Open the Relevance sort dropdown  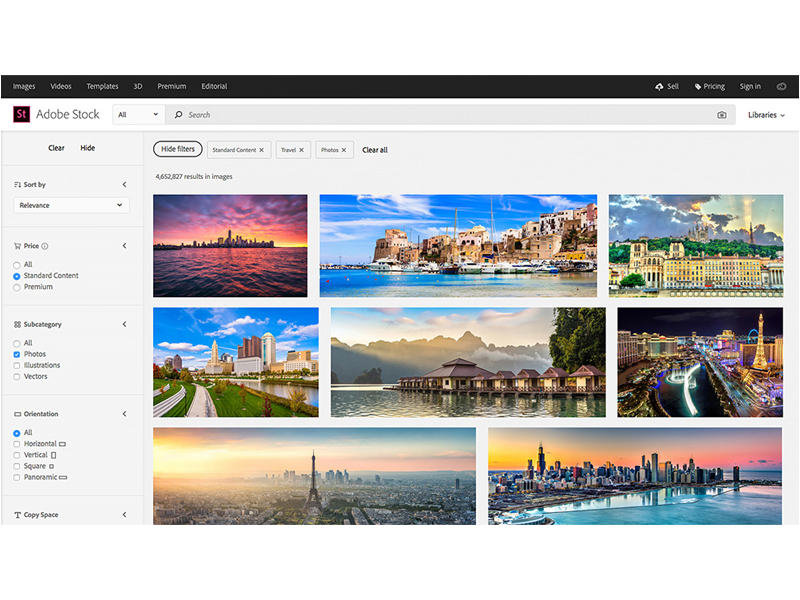pos(71,205)
